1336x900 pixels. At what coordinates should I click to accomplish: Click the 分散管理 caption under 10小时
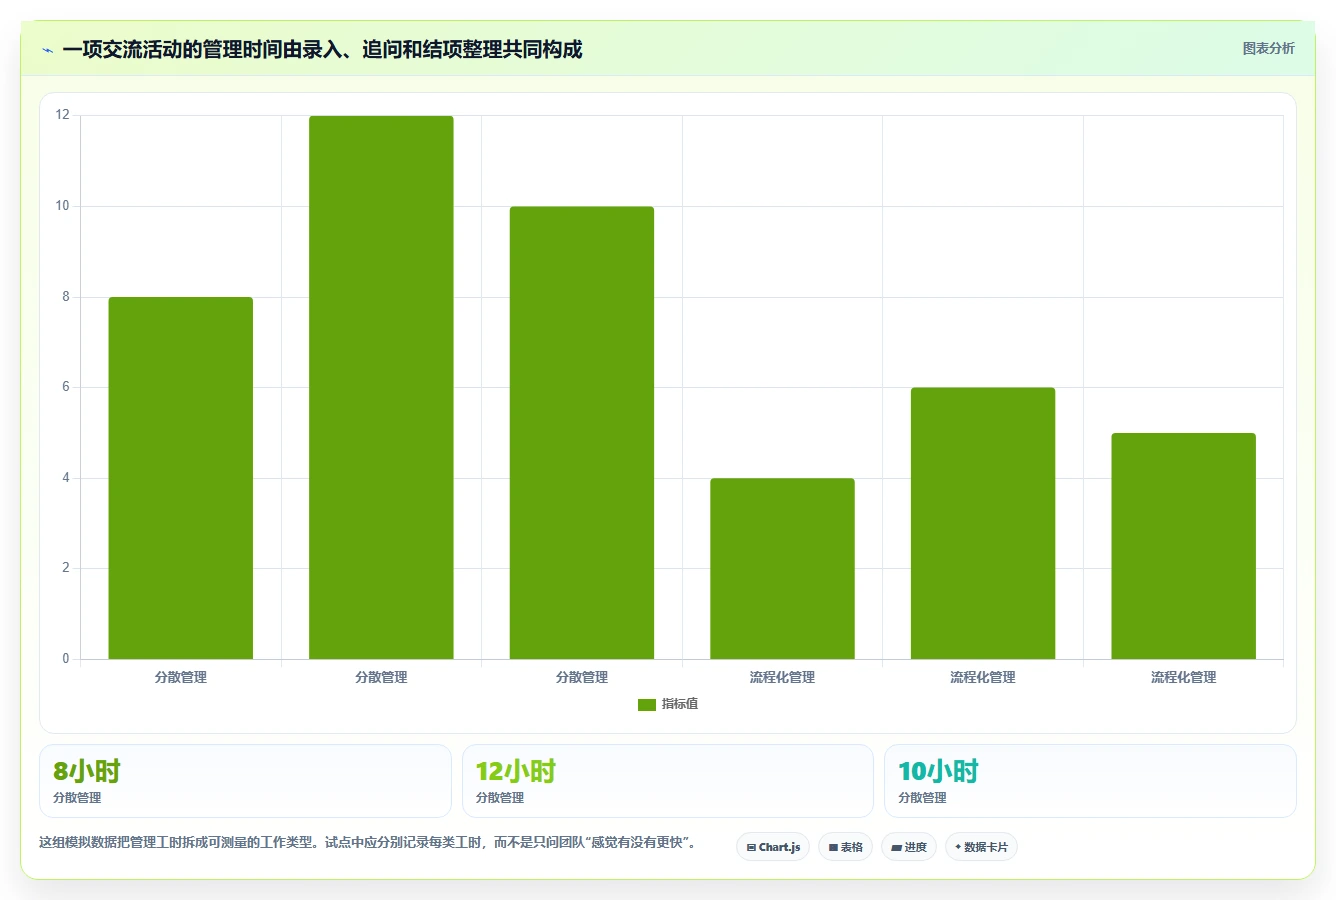pyautogui.click(x=922, y=798)
